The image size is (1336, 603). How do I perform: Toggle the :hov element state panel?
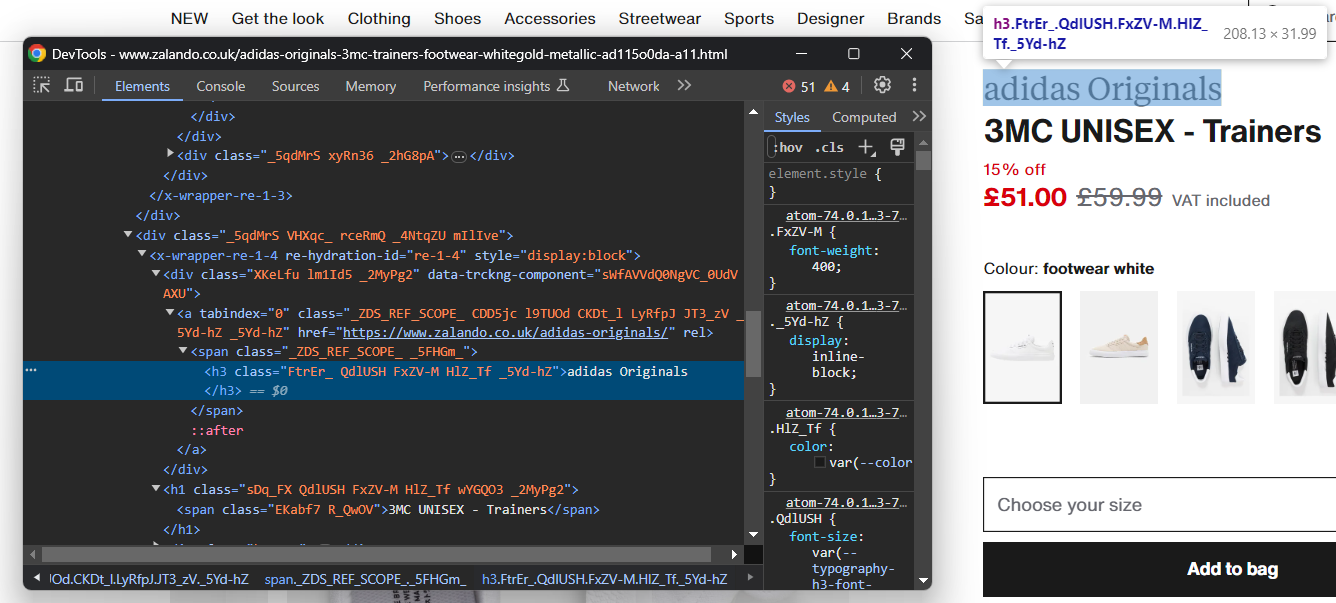[787, 147]
